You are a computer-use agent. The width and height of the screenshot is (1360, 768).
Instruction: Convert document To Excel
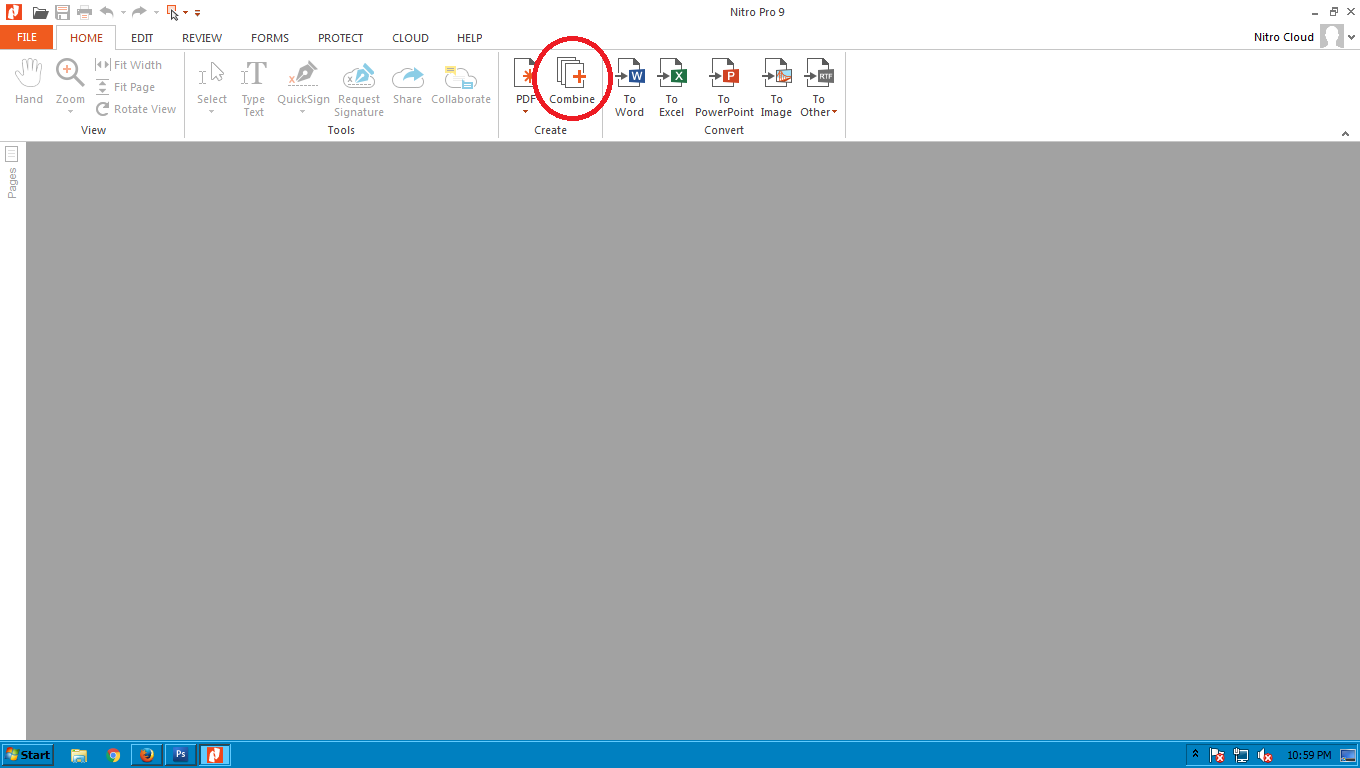[x=671, y=85]
